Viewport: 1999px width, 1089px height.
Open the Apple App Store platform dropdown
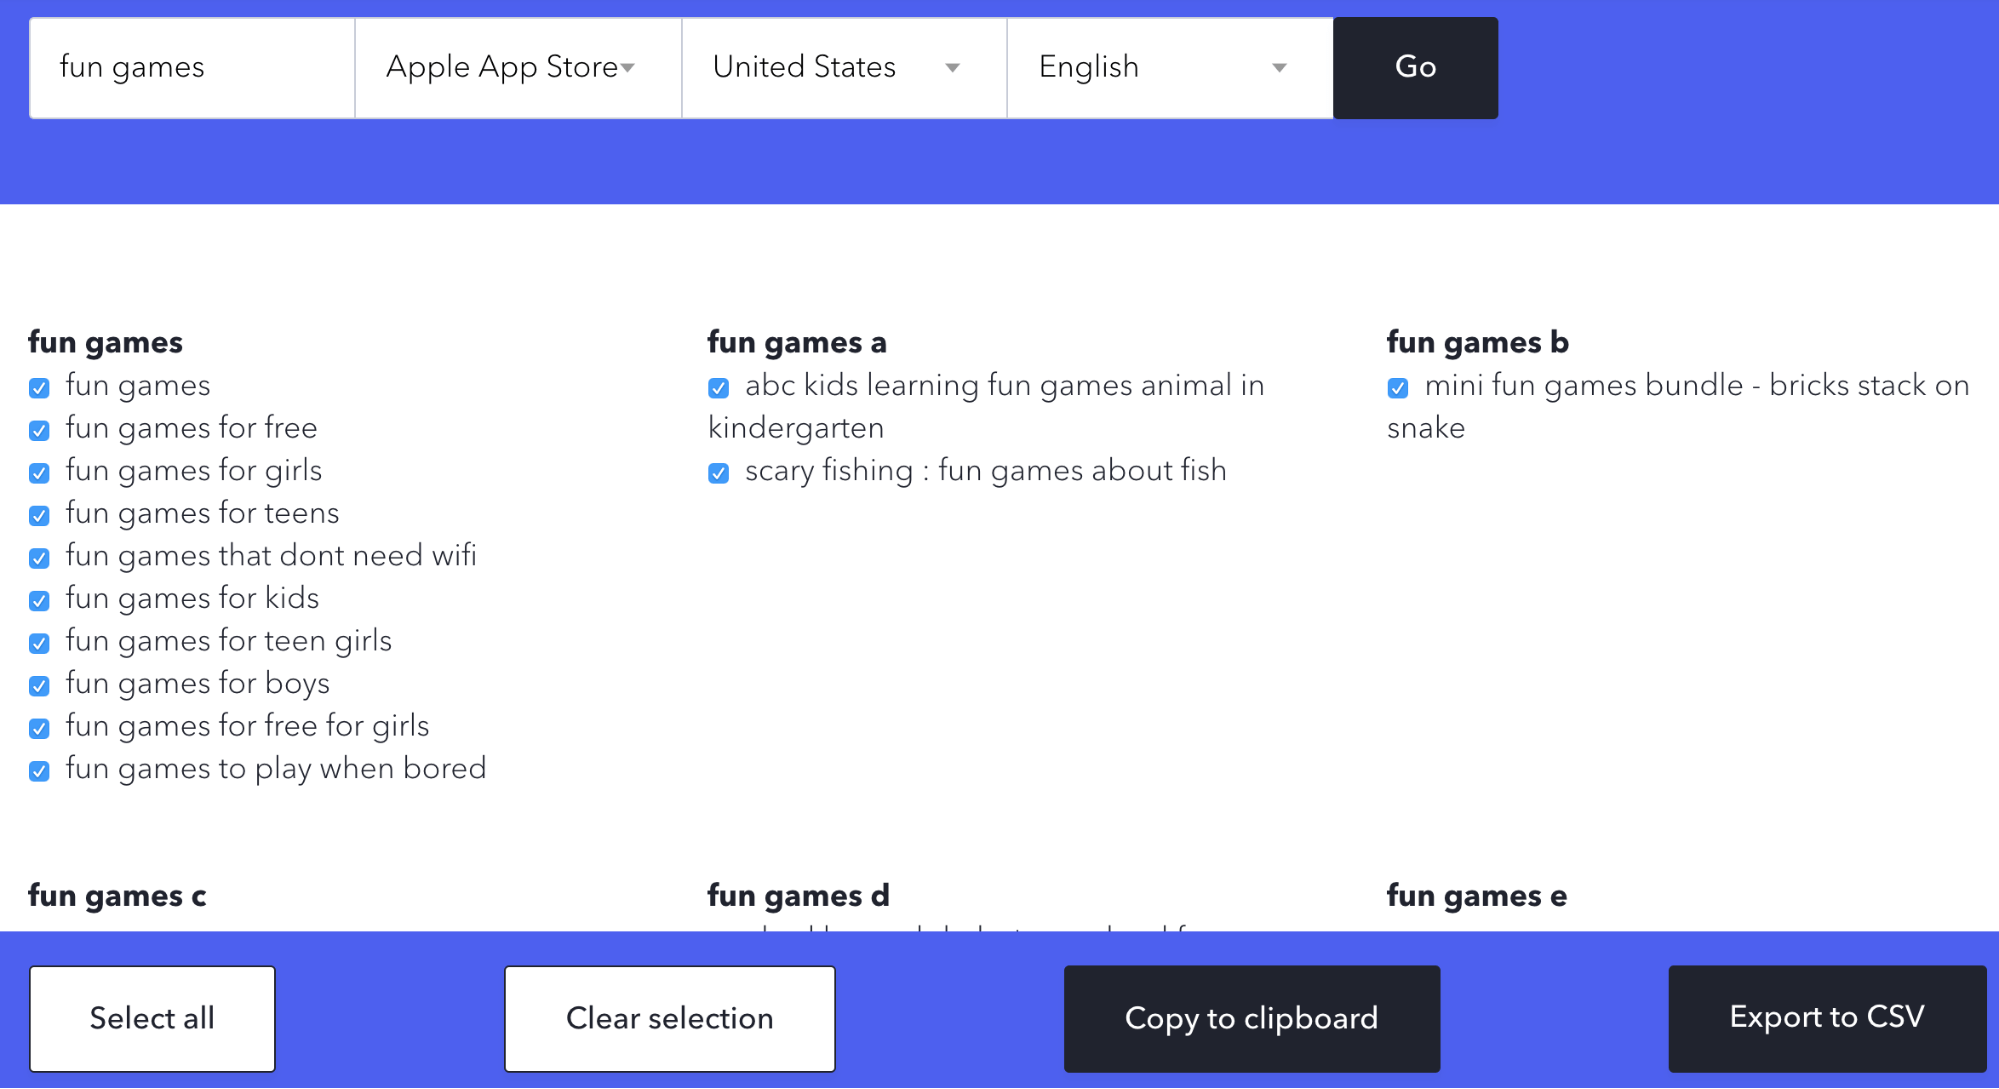(516, 67)
